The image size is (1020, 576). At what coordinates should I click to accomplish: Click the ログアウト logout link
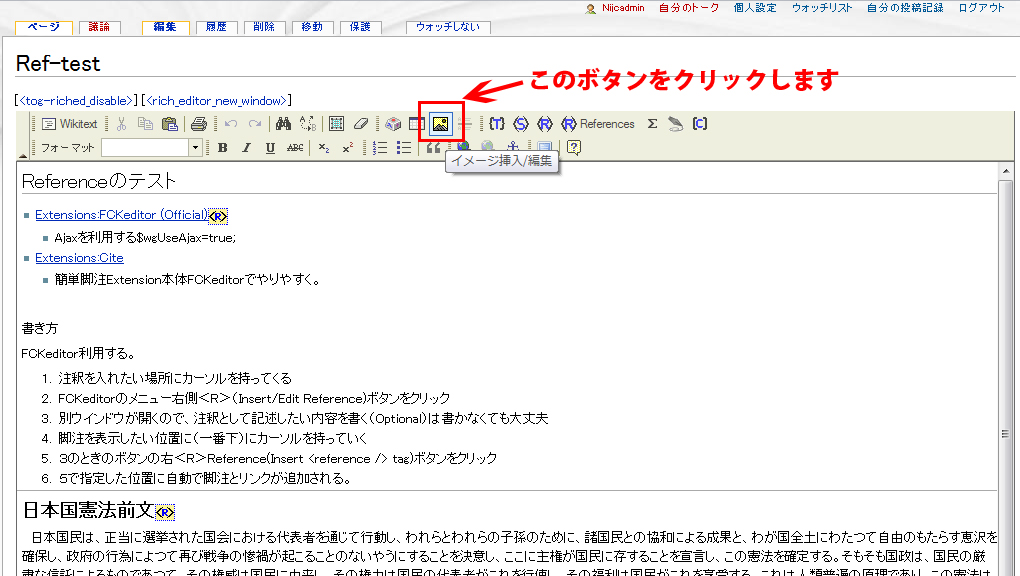[x=981, y=8]
